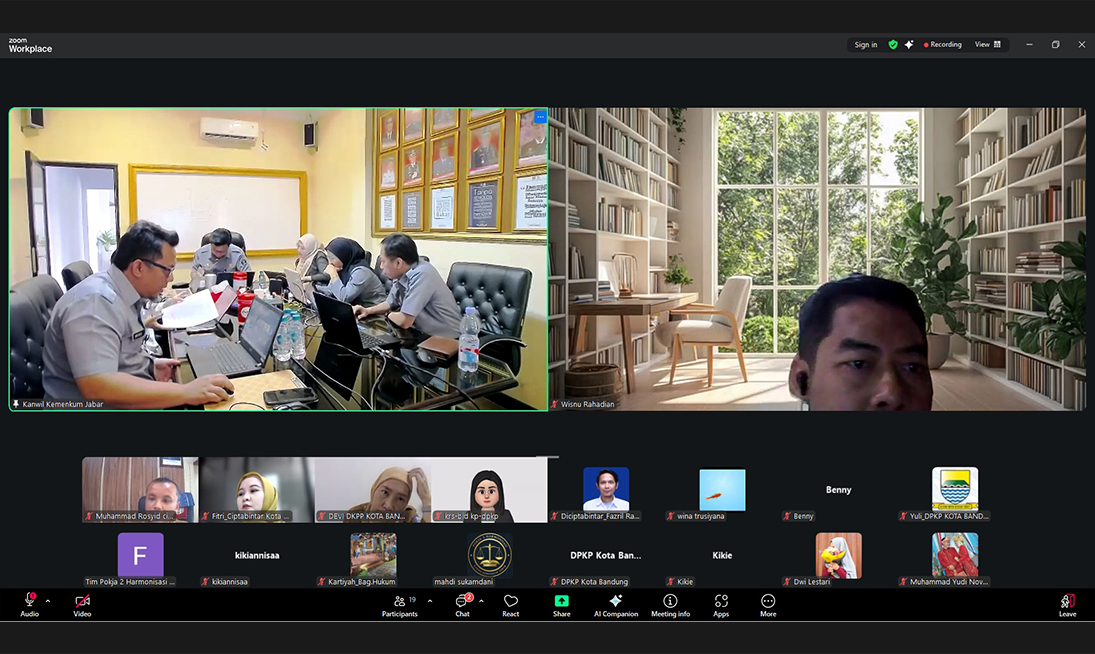Leave the meeting
The image size is (1095, 654).
(1067, 604)
